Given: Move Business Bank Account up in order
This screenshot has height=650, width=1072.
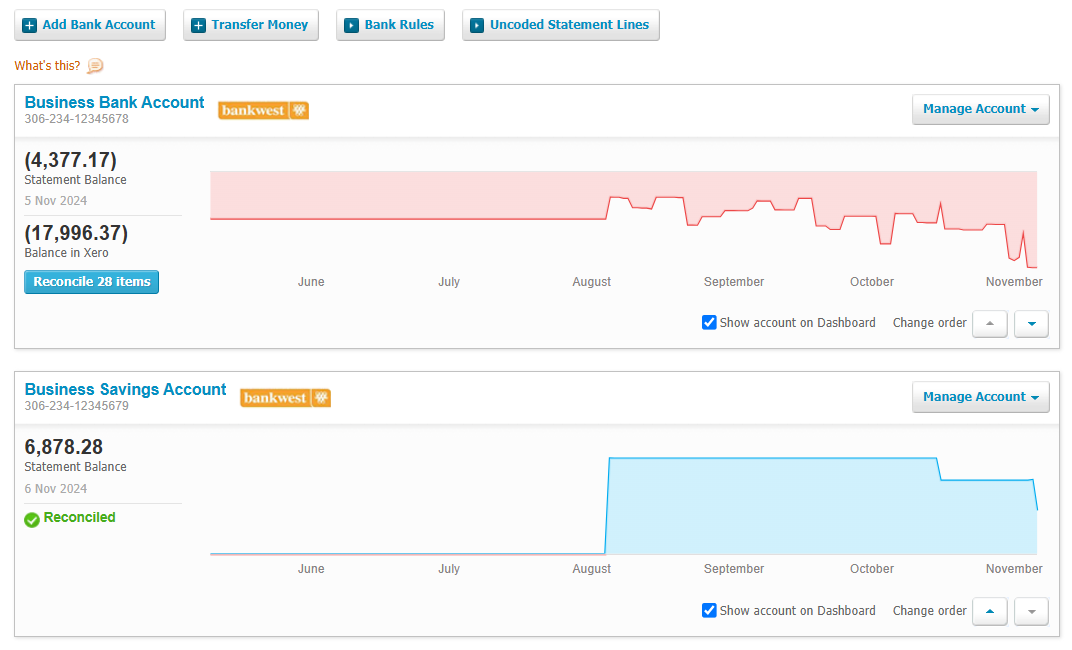Looking at the screenshot, I should coord(989,323).
